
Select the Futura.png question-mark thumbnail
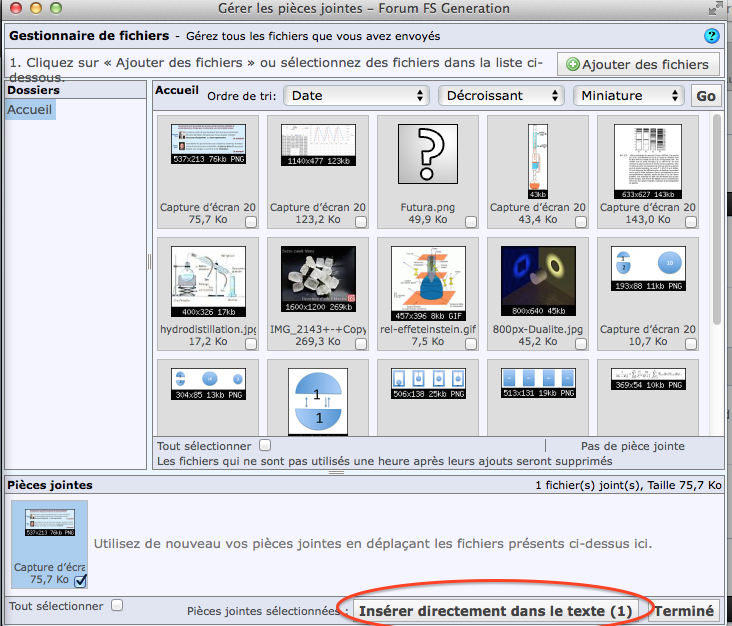click(x=428, y=154)
